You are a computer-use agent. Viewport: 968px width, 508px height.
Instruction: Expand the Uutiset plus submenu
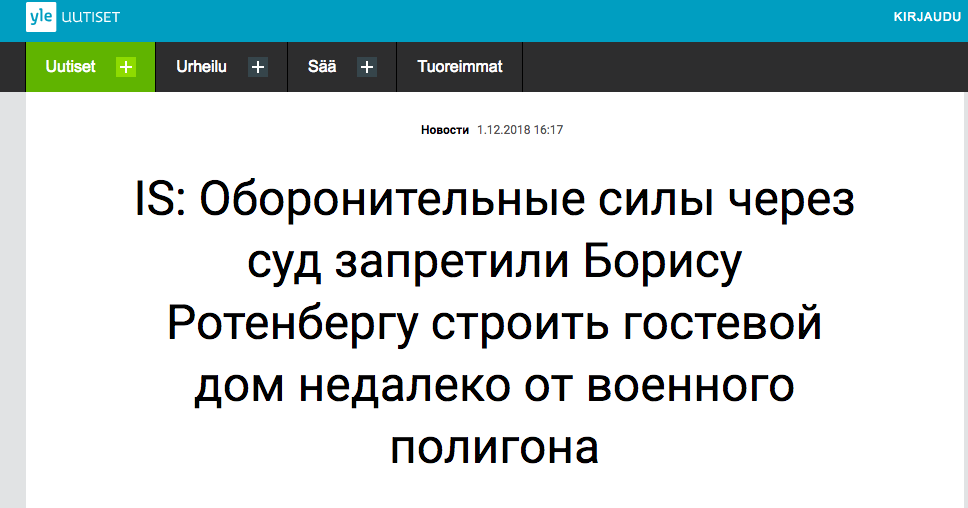[x=126, y=67]
